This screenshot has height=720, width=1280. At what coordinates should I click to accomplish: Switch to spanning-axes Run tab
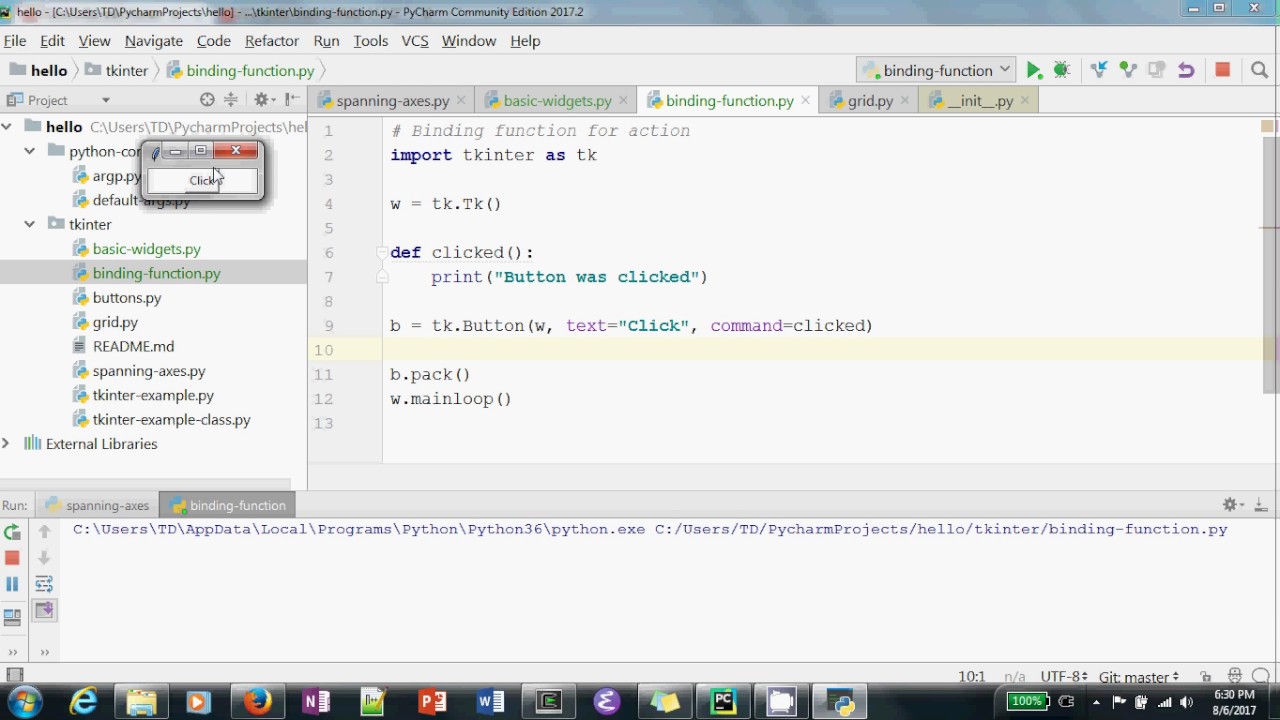click(x=96, y=505)
